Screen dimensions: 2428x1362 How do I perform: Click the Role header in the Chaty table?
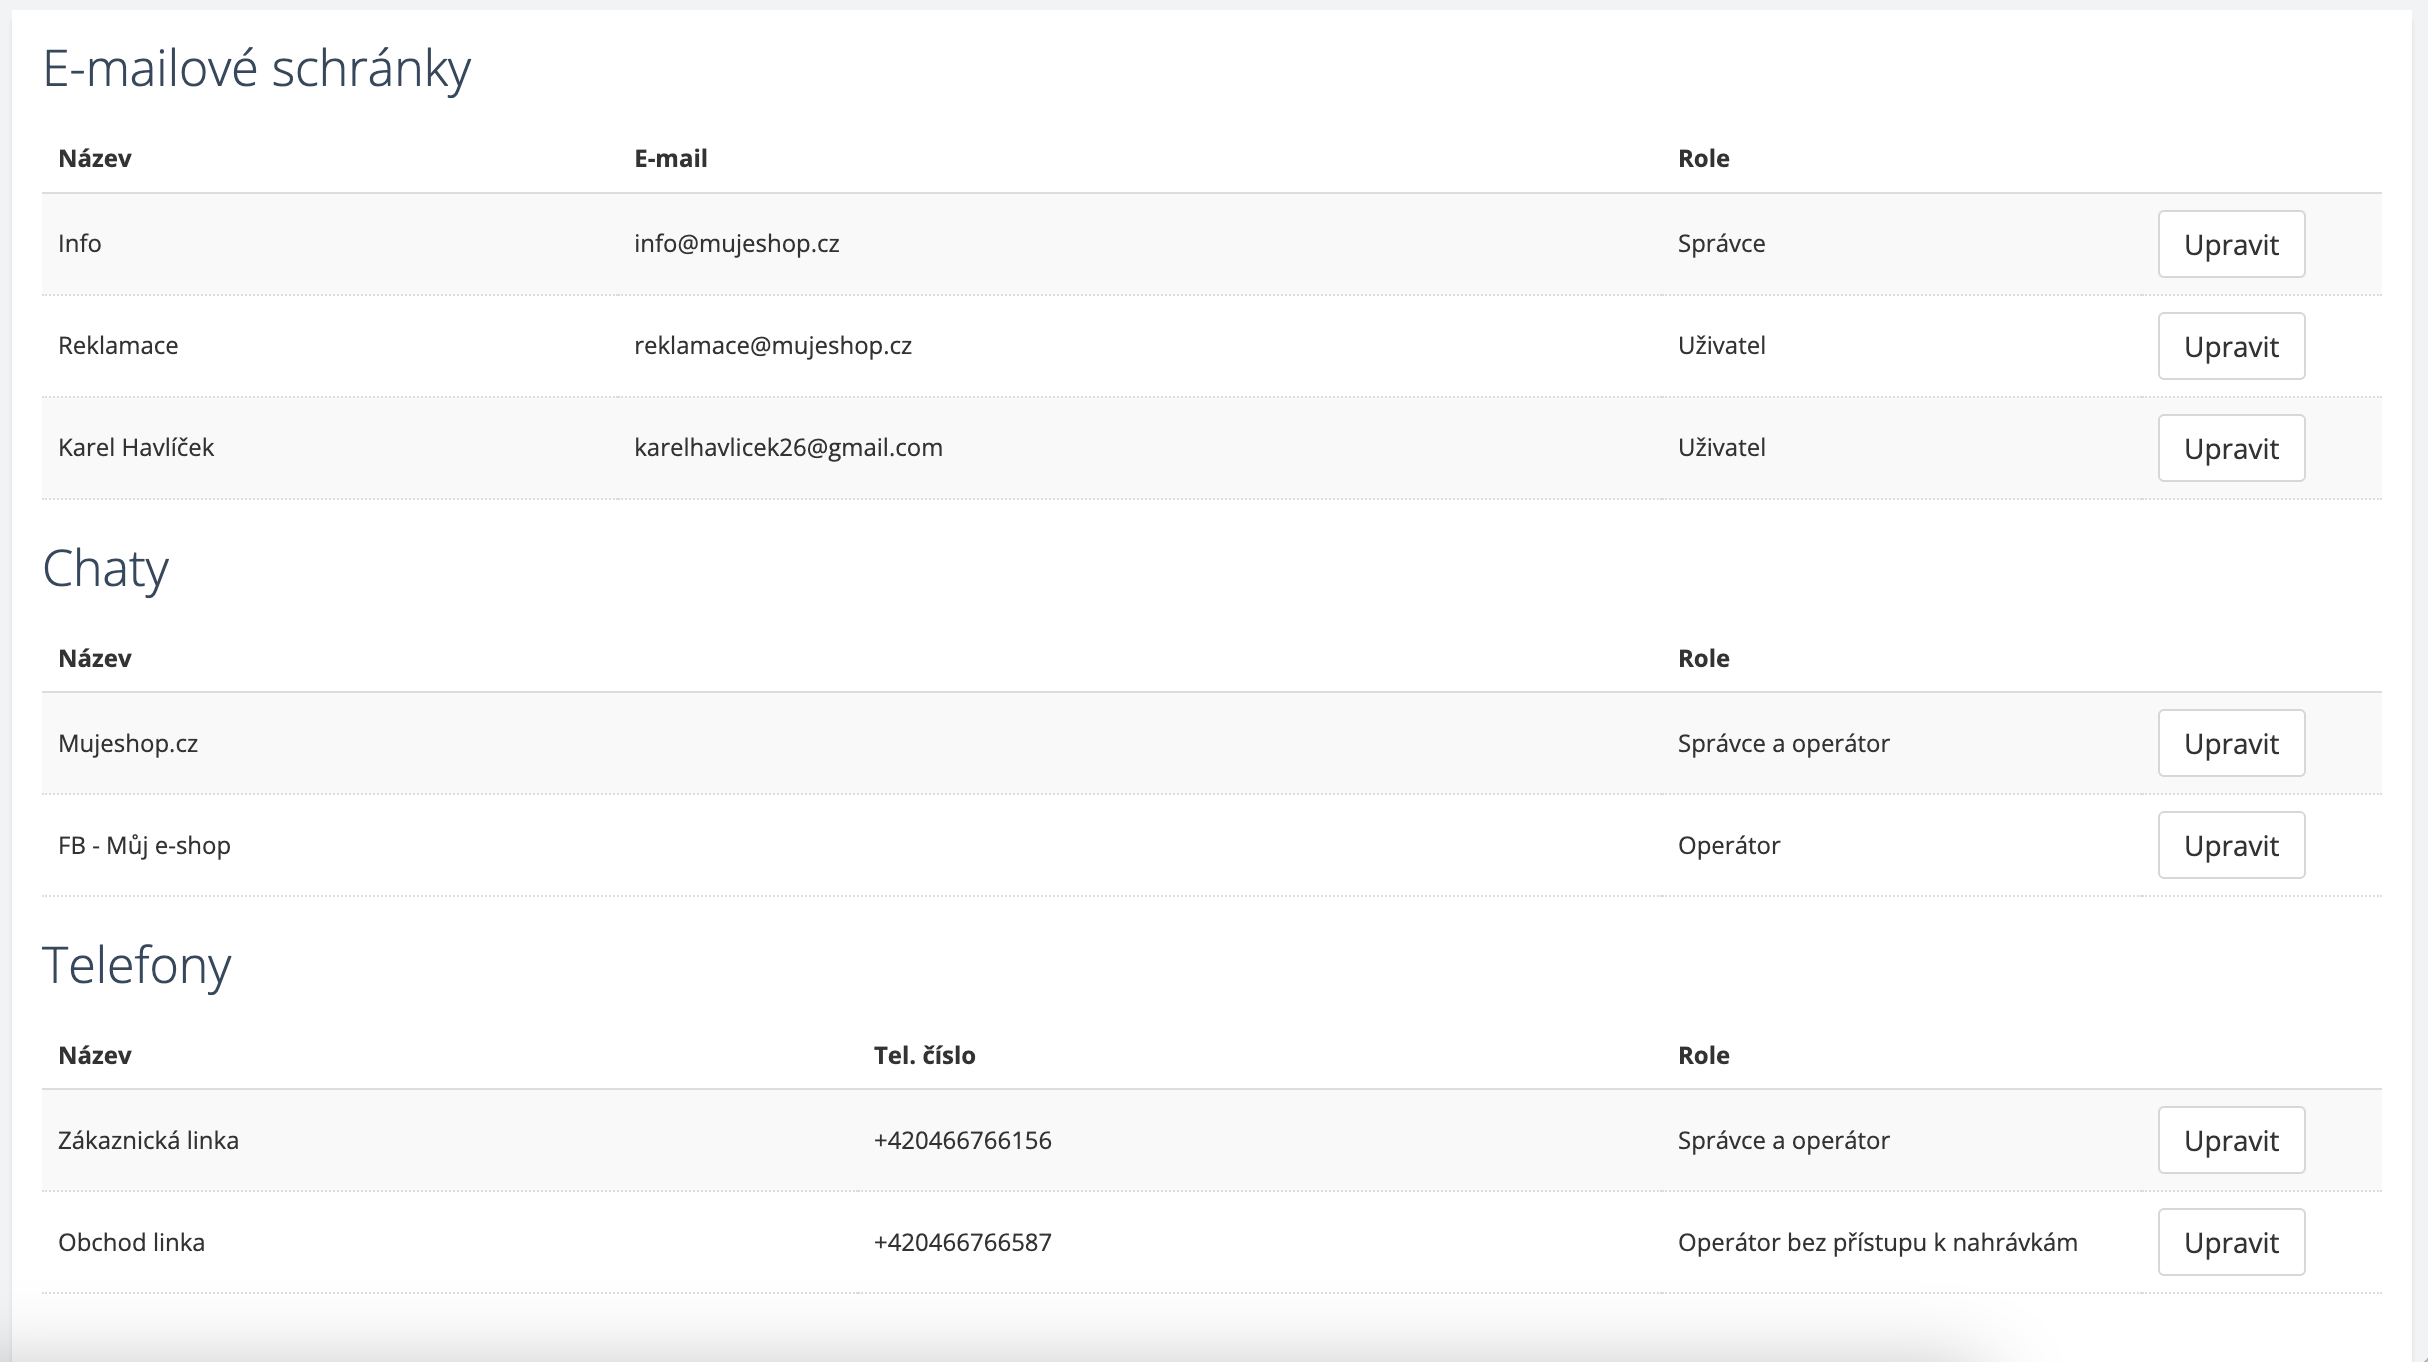(1703, 658)
